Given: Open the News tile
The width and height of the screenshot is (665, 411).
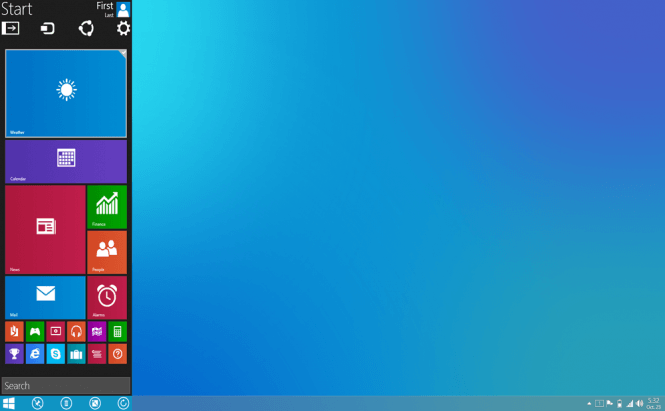Looking at the screenshot, I should pyautogui.click(x=45, y=229).
